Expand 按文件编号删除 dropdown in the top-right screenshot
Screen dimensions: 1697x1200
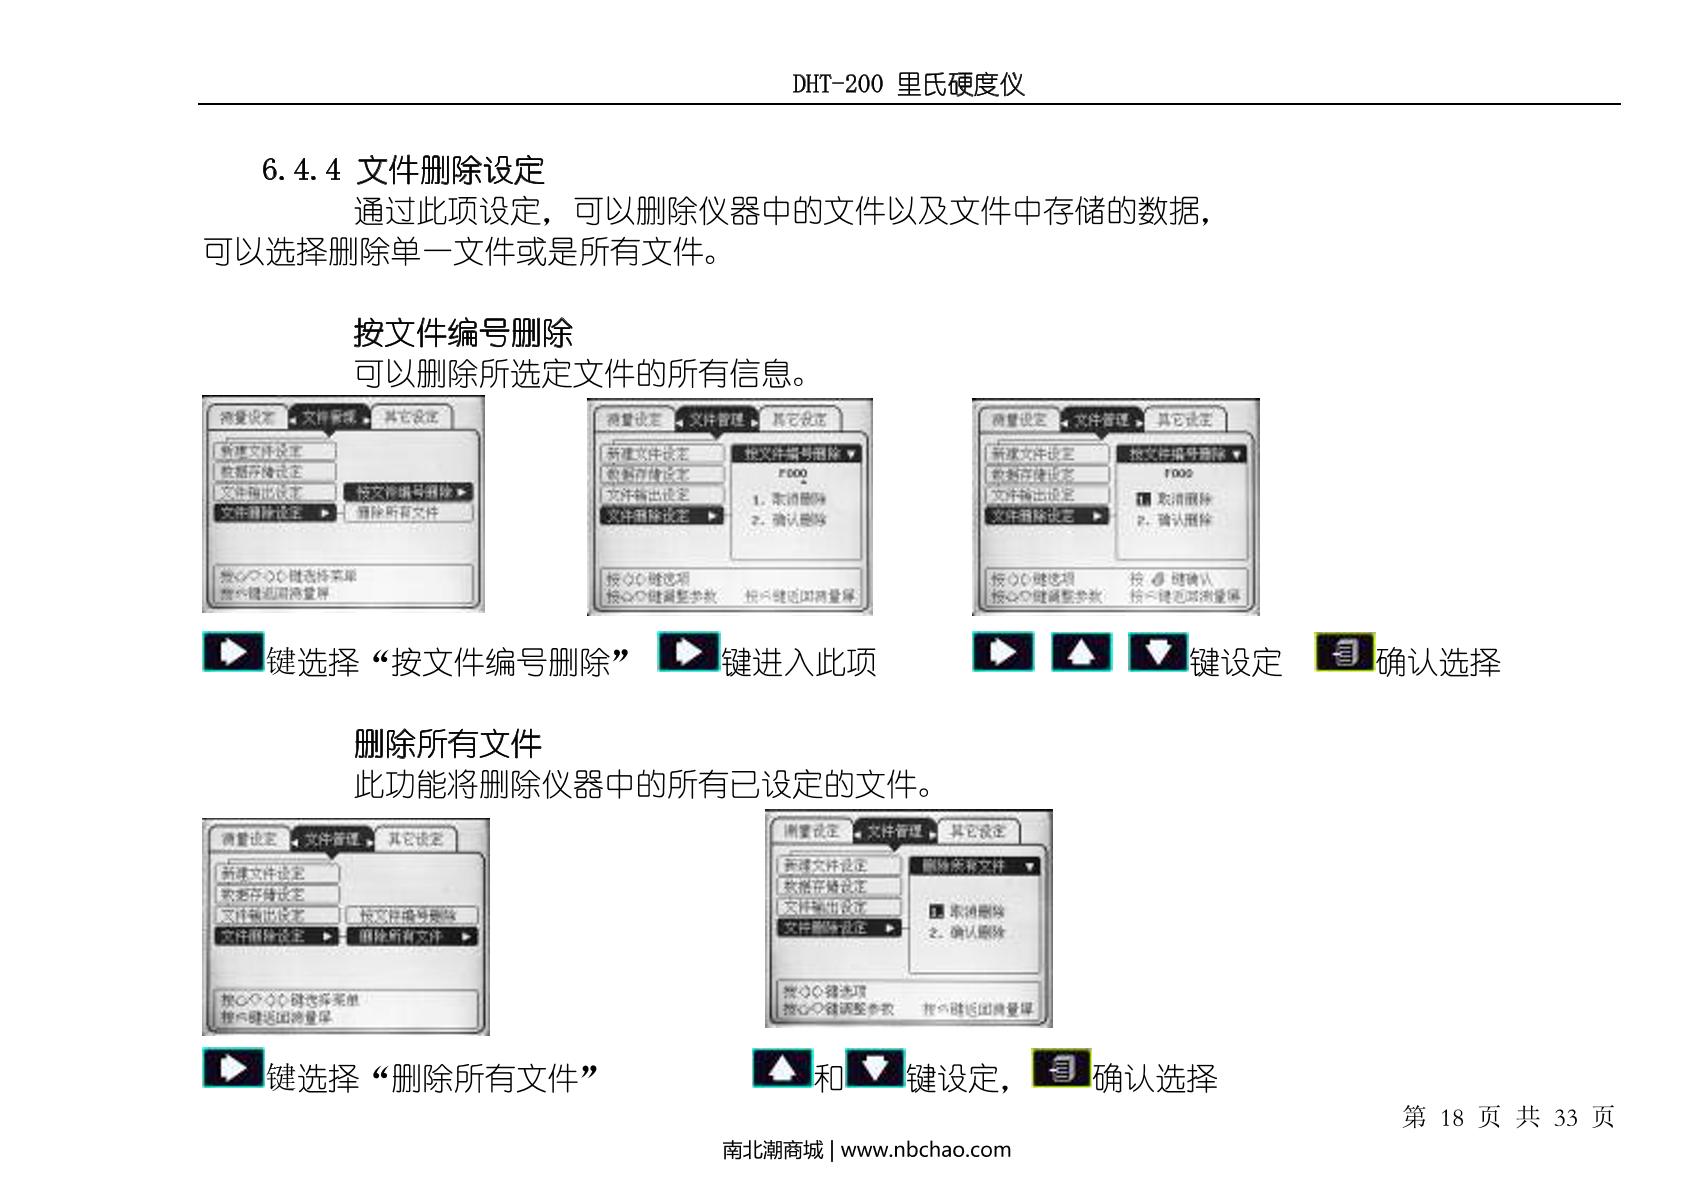click(1182, 454)
